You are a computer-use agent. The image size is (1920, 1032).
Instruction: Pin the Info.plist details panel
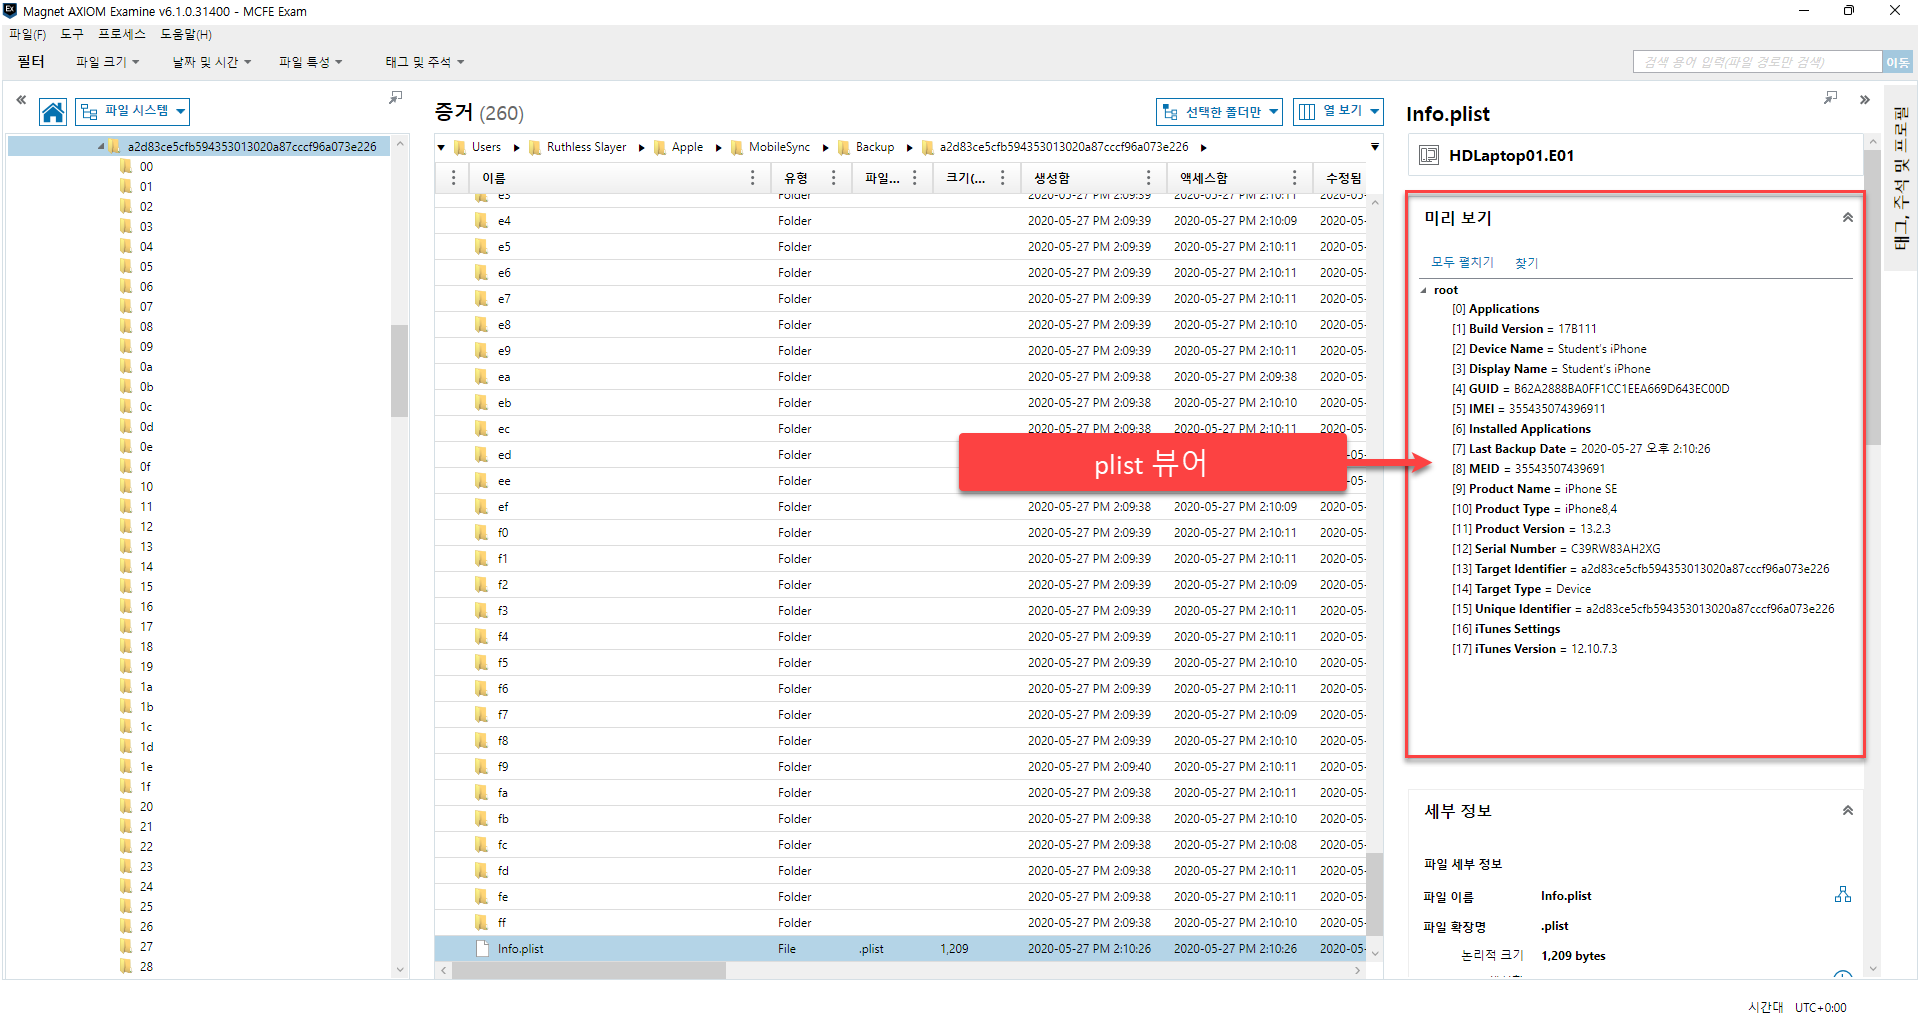1830,98
